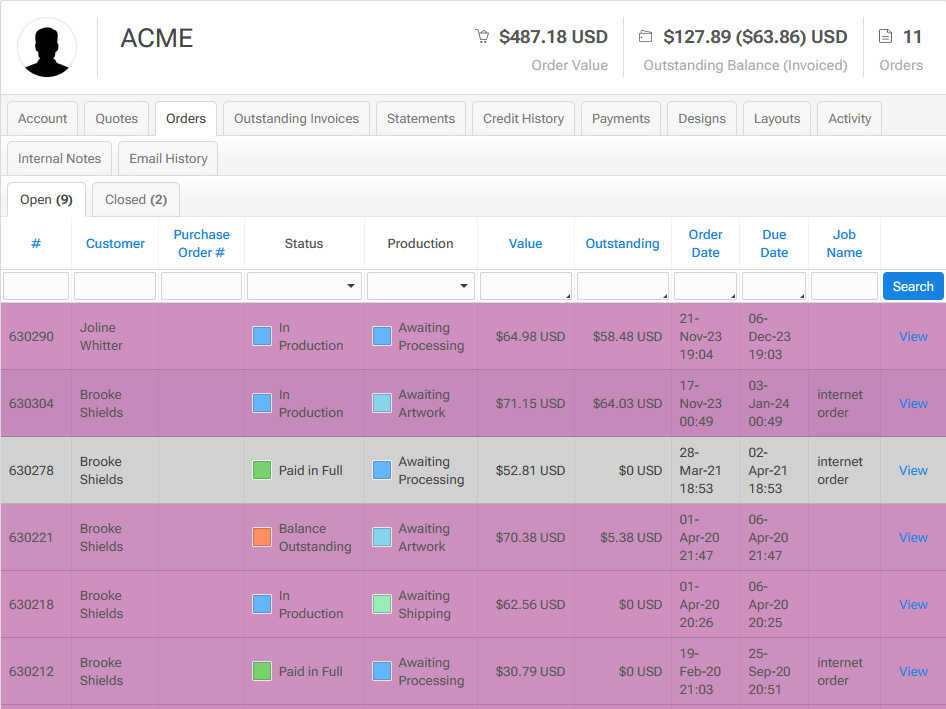Click the $487.18 USD order value total
Viewport: 946px width, 709px height.
click(553, 37)
